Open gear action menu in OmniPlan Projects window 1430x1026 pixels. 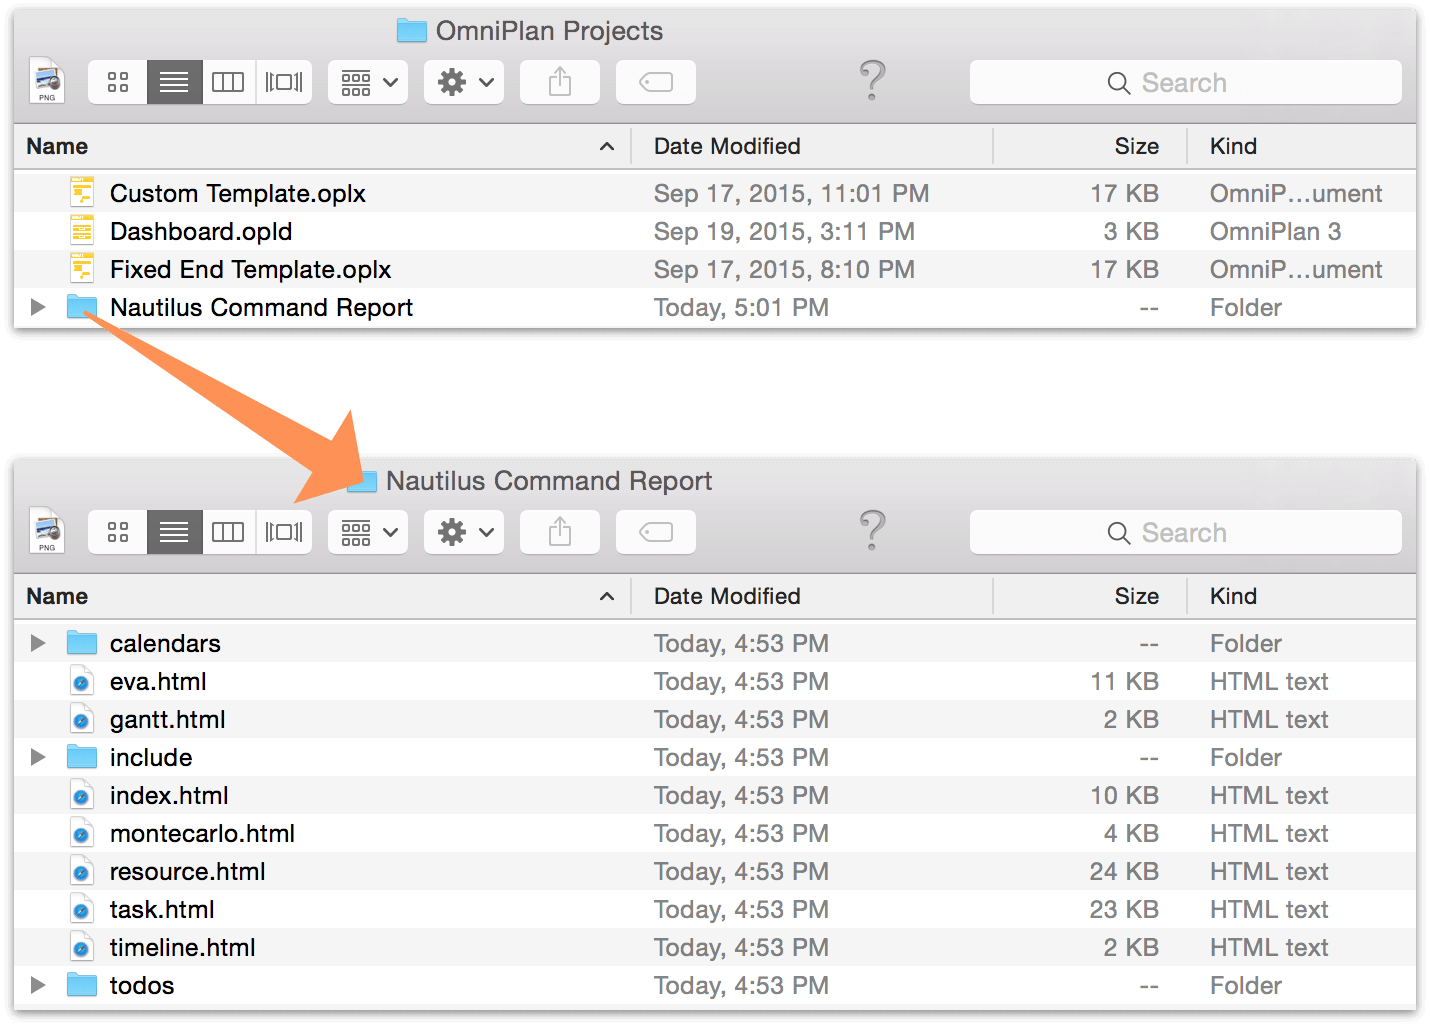[464, 82]
